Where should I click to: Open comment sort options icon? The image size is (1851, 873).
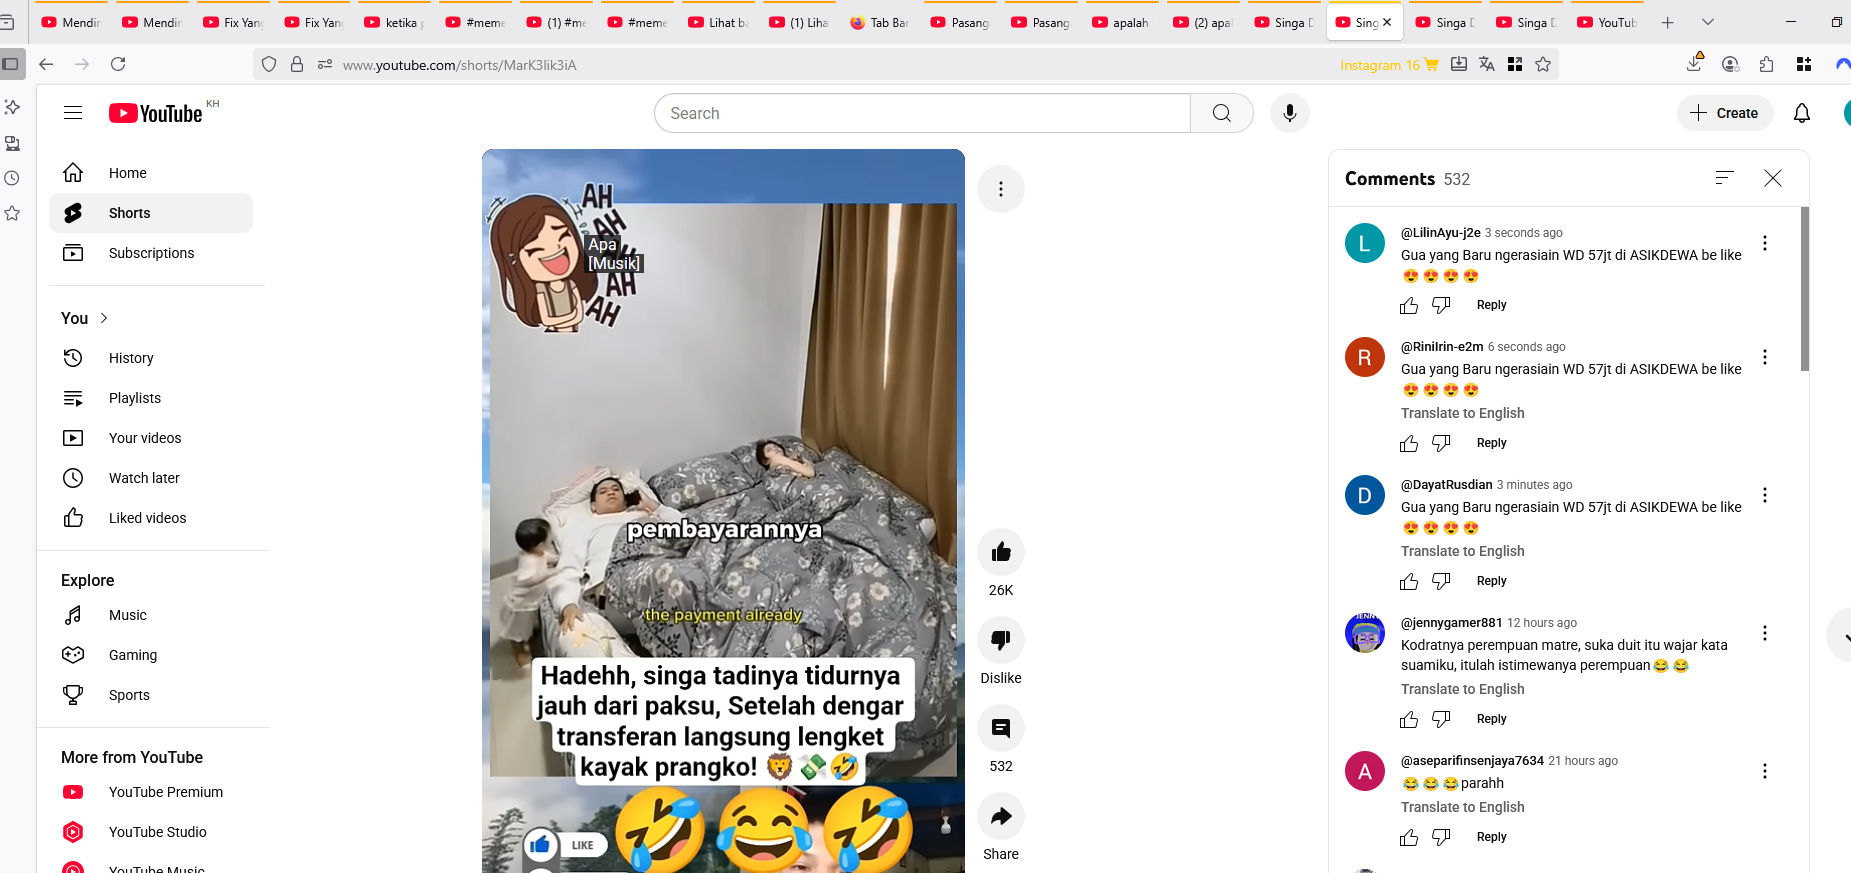tap(1724, 178)
